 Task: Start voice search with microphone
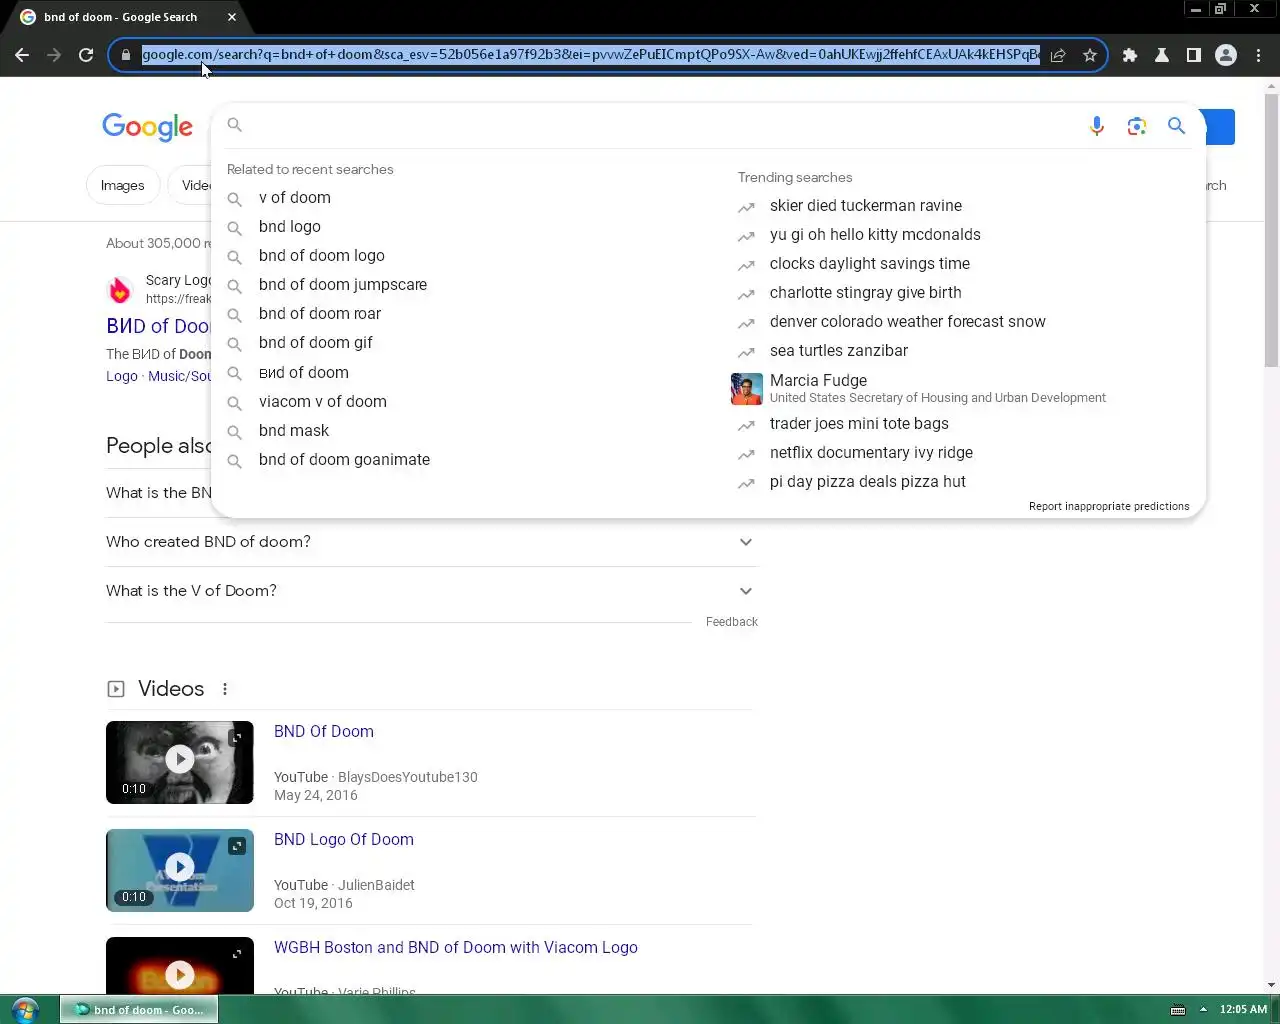coord(1097,126)
